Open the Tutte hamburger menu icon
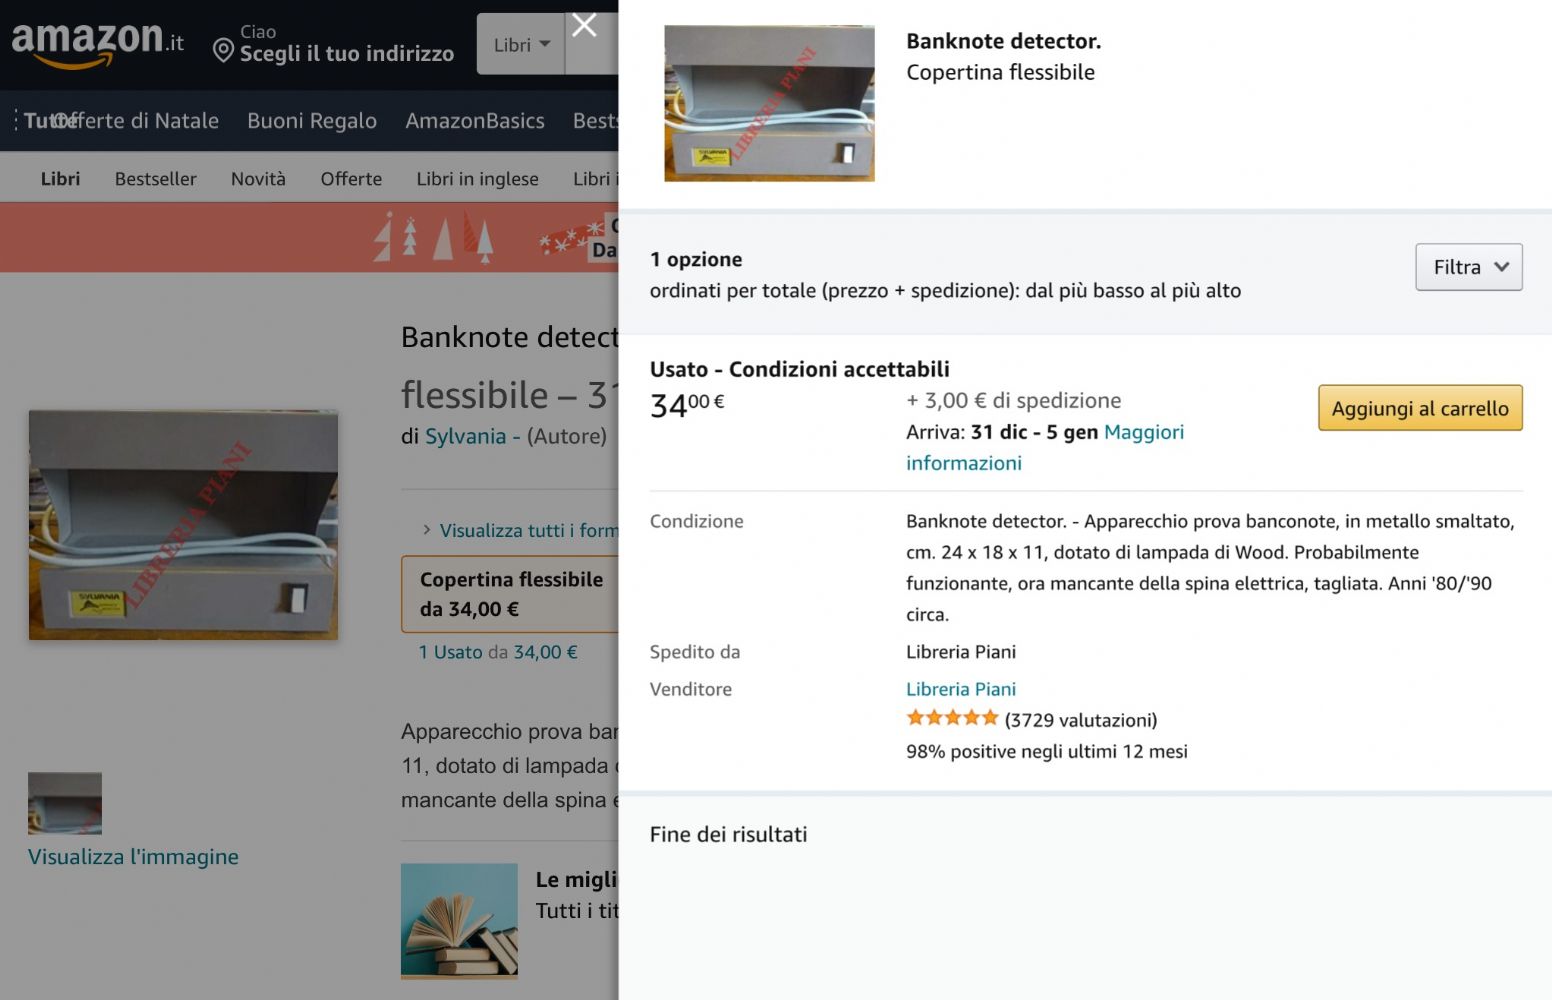Viewport: 1552px width, 1000px height. pyautogui.click(x=16, y=121)
